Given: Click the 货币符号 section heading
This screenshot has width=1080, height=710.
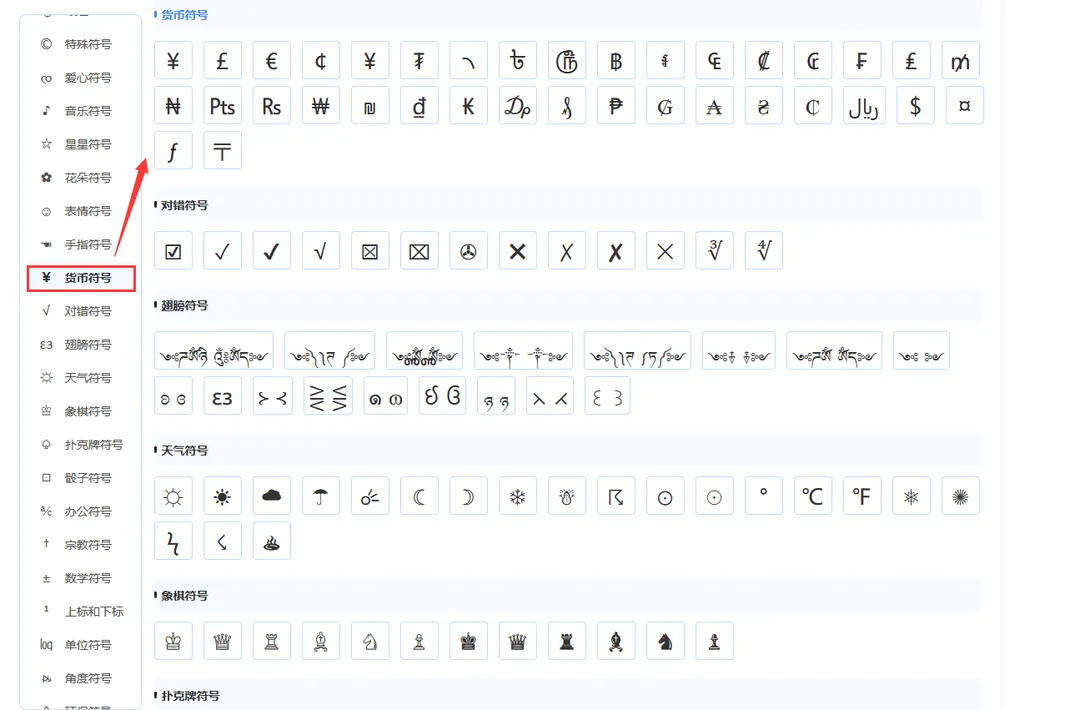Looking at the screenshot, I should (x=184, y=14).
